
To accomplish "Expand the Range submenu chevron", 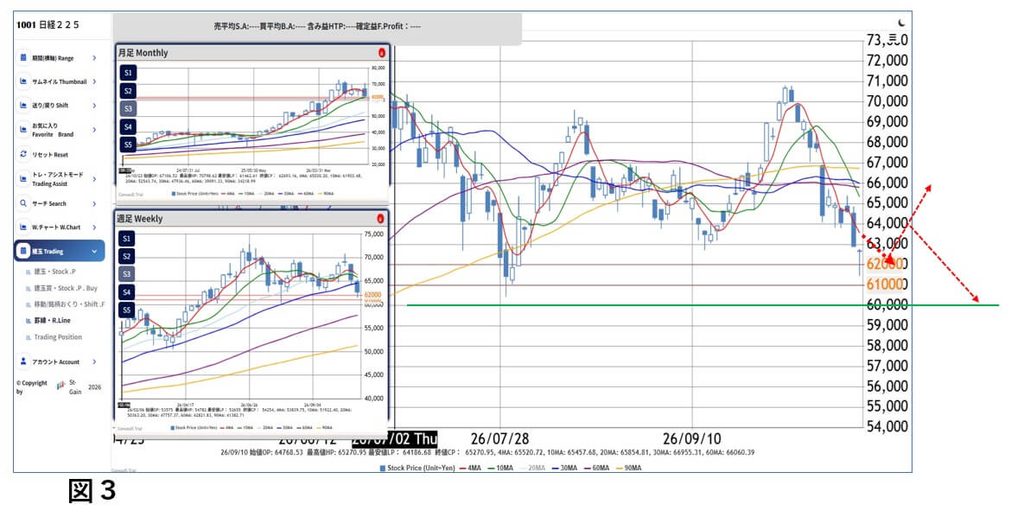I will pos(94,57).
